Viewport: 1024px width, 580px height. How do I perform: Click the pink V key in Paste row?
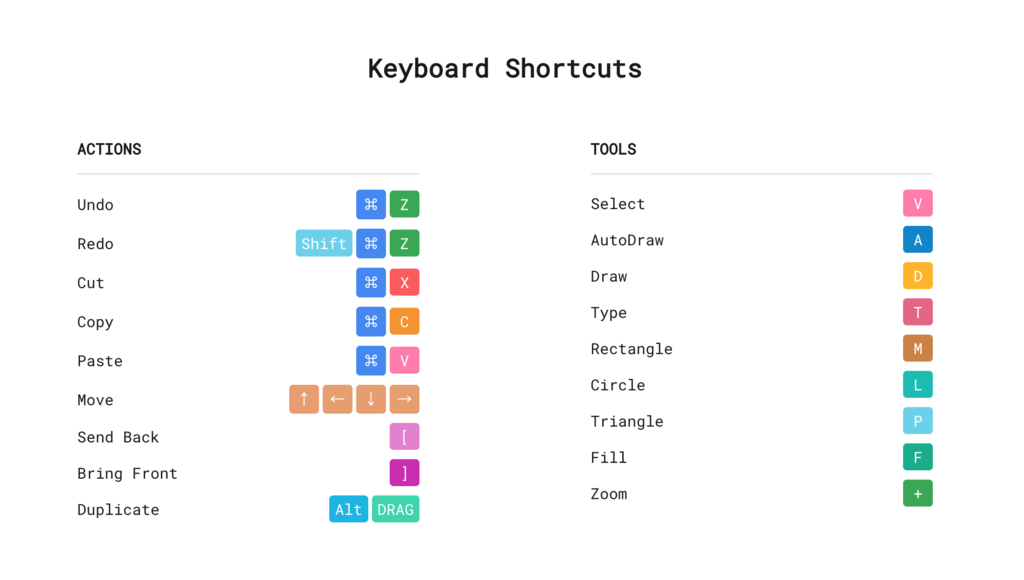pyautogui.click(x=404, y=361)
